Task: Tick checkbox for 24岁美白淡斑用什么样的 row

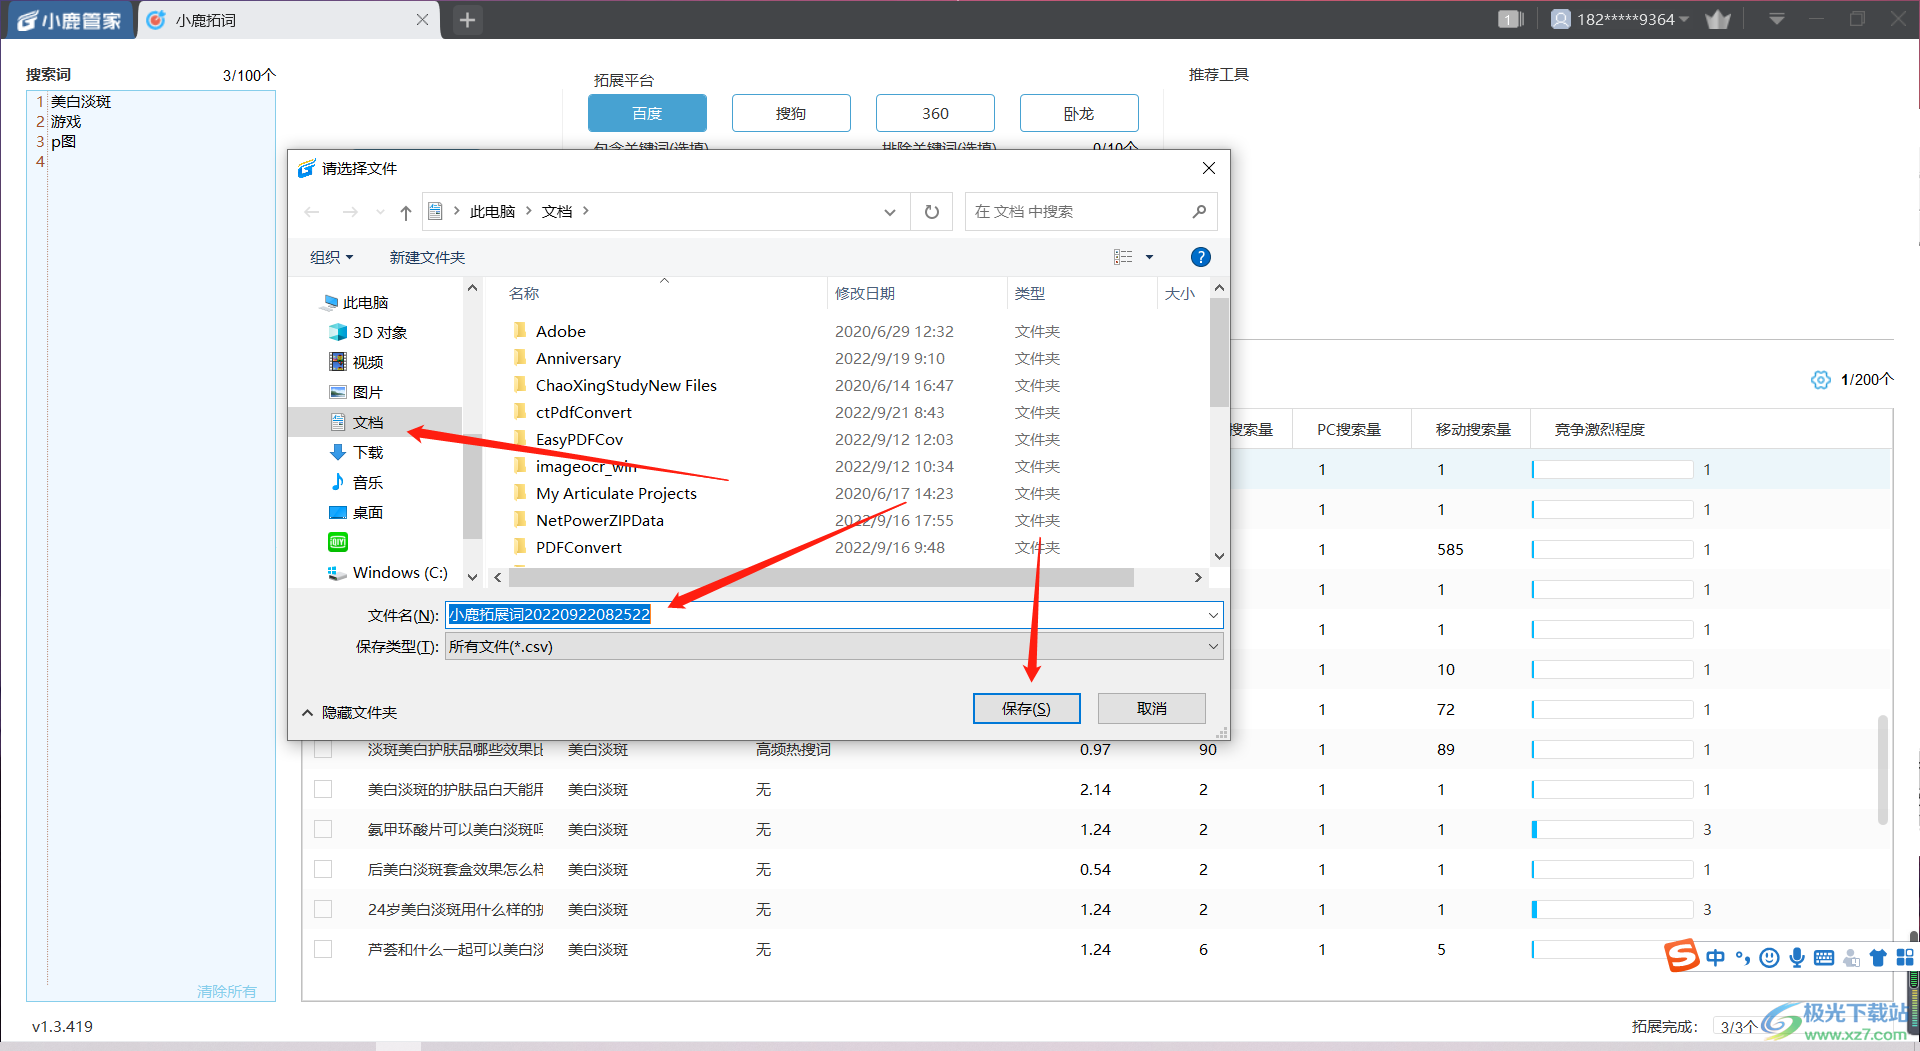Action: (323, 909)
